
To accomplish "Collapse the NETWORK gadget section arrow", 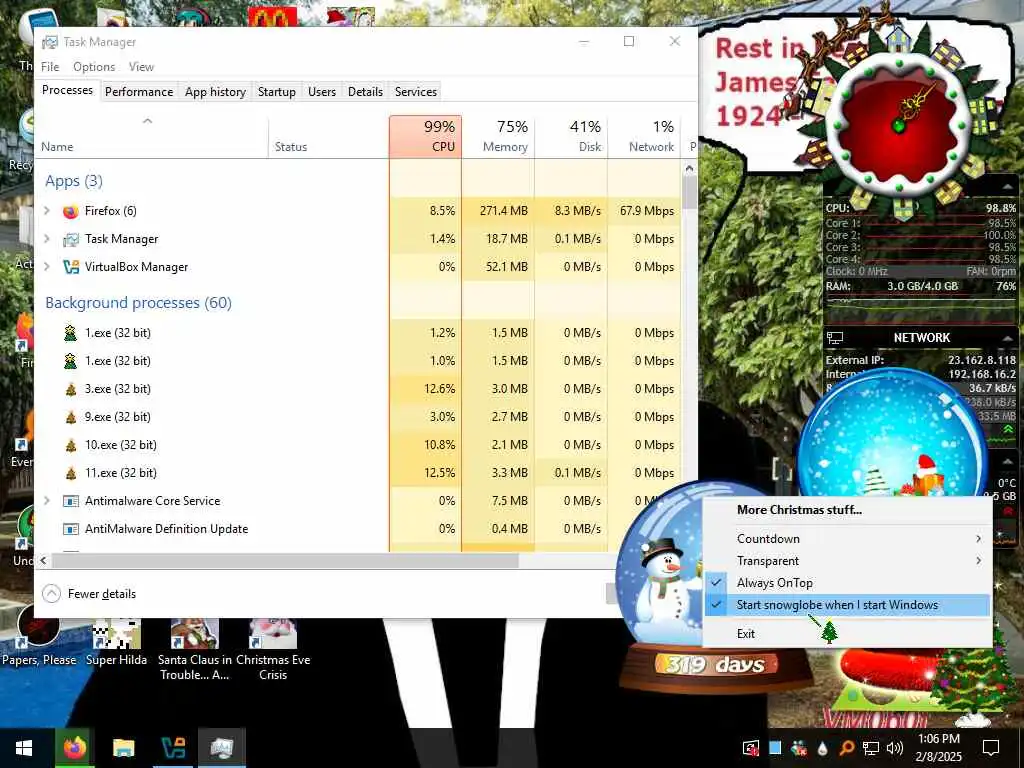I will 1008,338.
